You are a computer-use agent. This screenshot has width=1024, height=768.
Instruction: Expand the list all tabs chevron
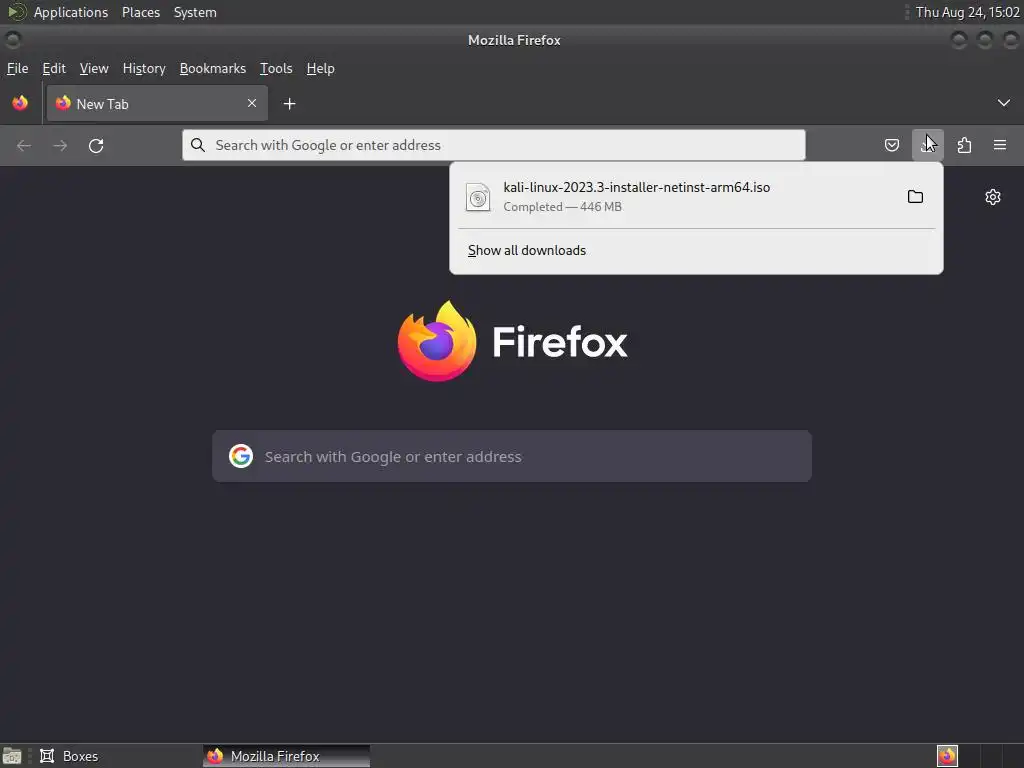(1004, 103)
